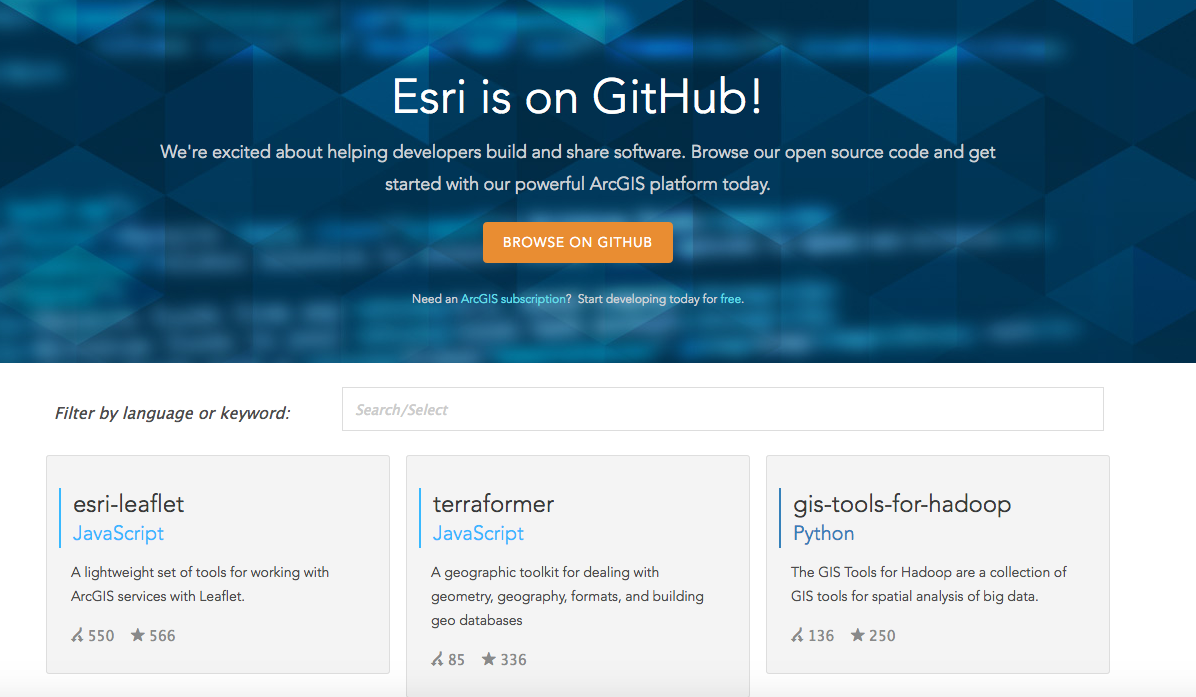Click the 'Filter by language or keyword:' label
Viewport: 1196px width, 697px height.
[172, 413]
